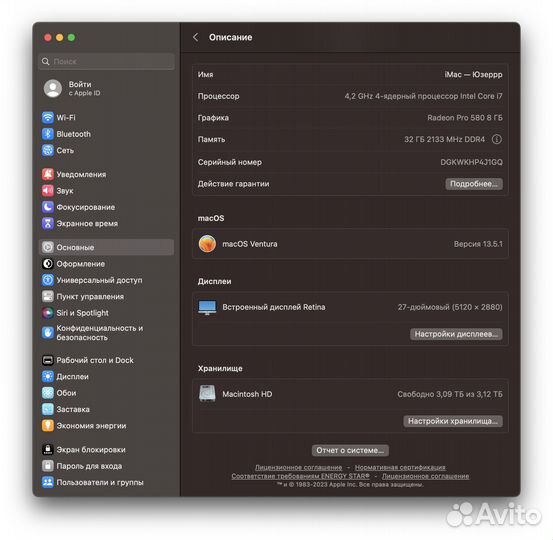The width and height of the screenshot is (553, 540).
Task: Click the Описание page title
Action: (x=230, y=37)
